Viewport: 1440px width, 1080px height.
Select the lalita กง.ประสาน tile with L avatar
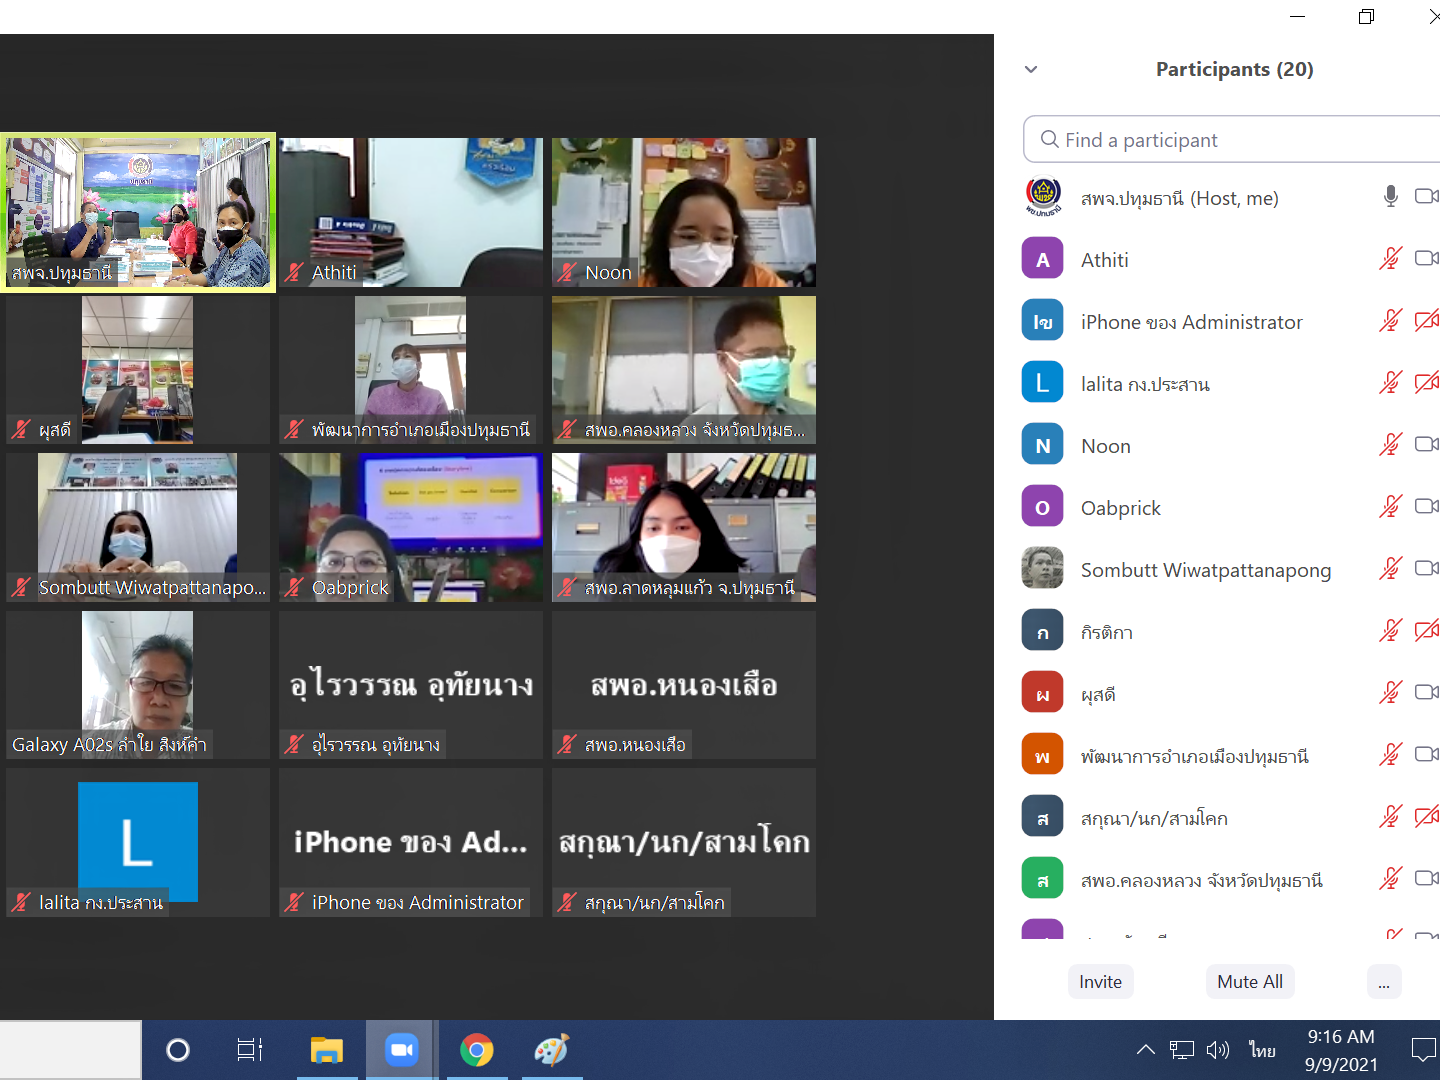(x=138, y=843)
